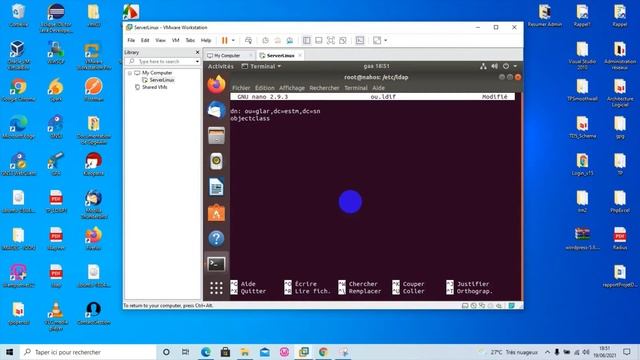This screenshot has height=360, width=640.
Task: Open Ubuntu Software in the dock
Action: coord(216,213)
